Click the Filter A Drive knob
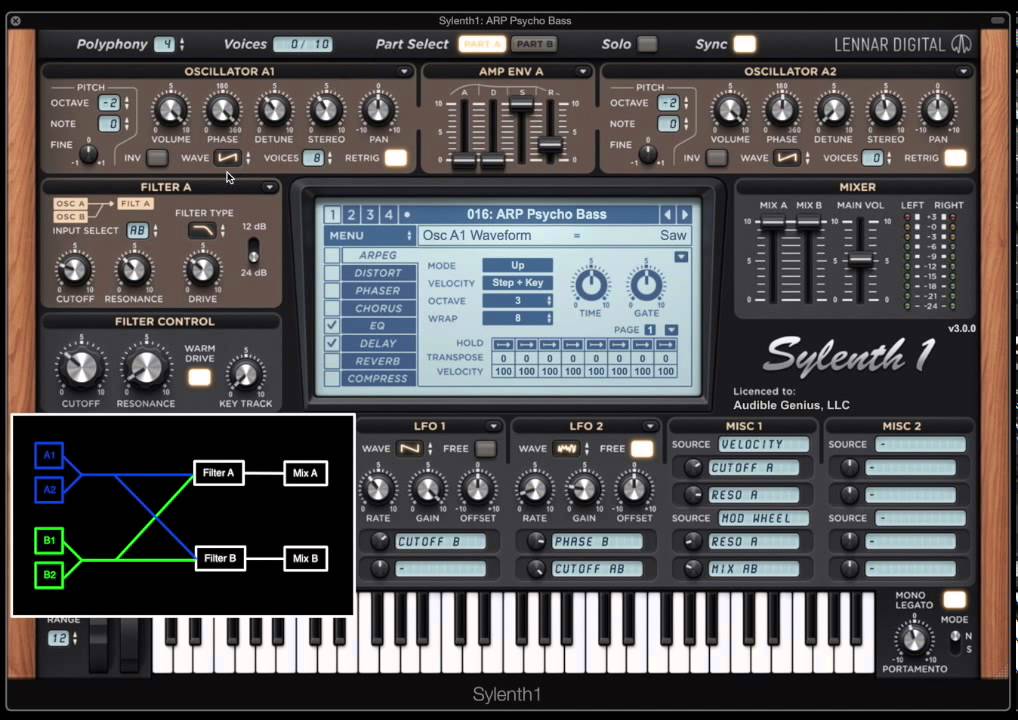Viewport: 1018px width, 720px height. 202,270
